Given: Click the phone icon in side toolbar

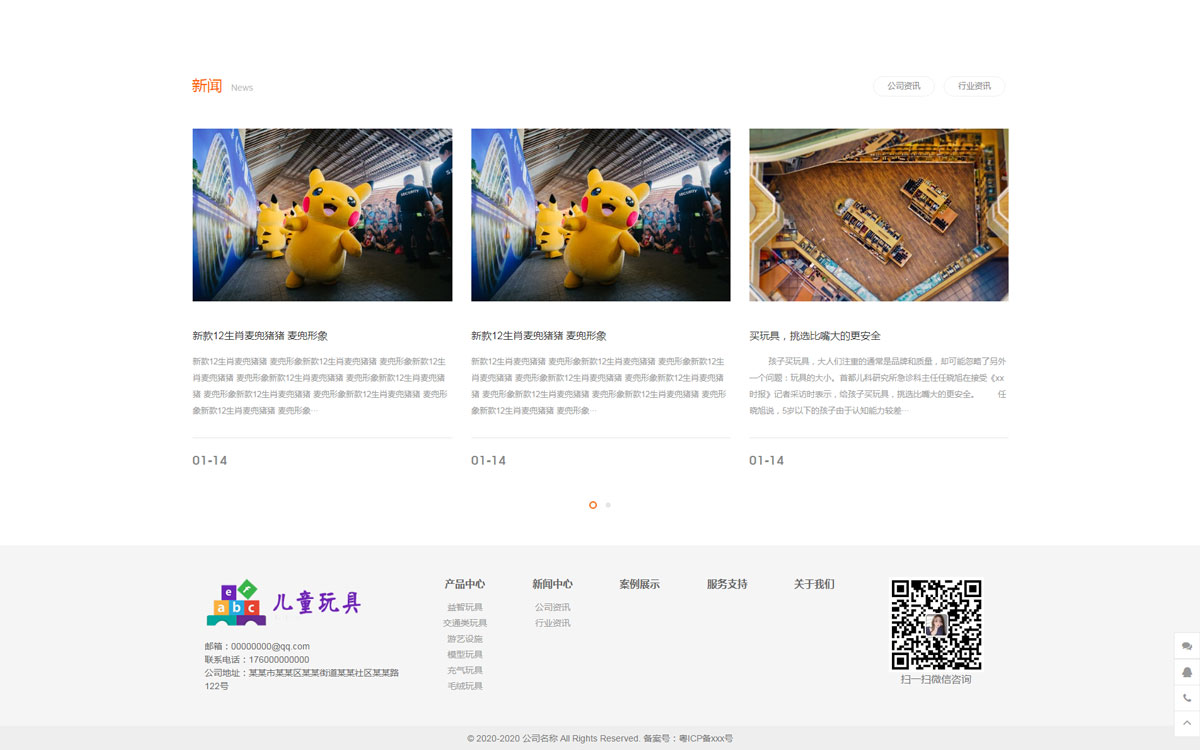Looking at the screenshot, I should click(1187, 698).
